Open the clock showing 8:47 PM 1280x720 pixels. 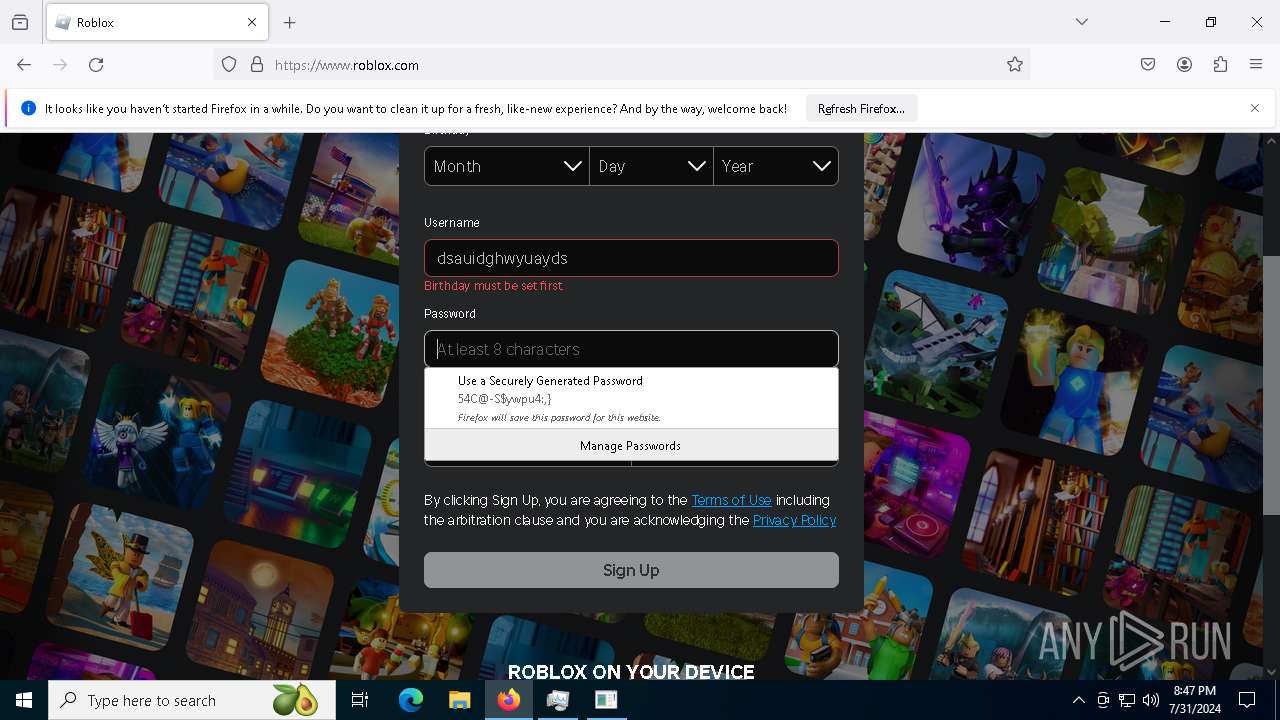(x=1194, y=700)
